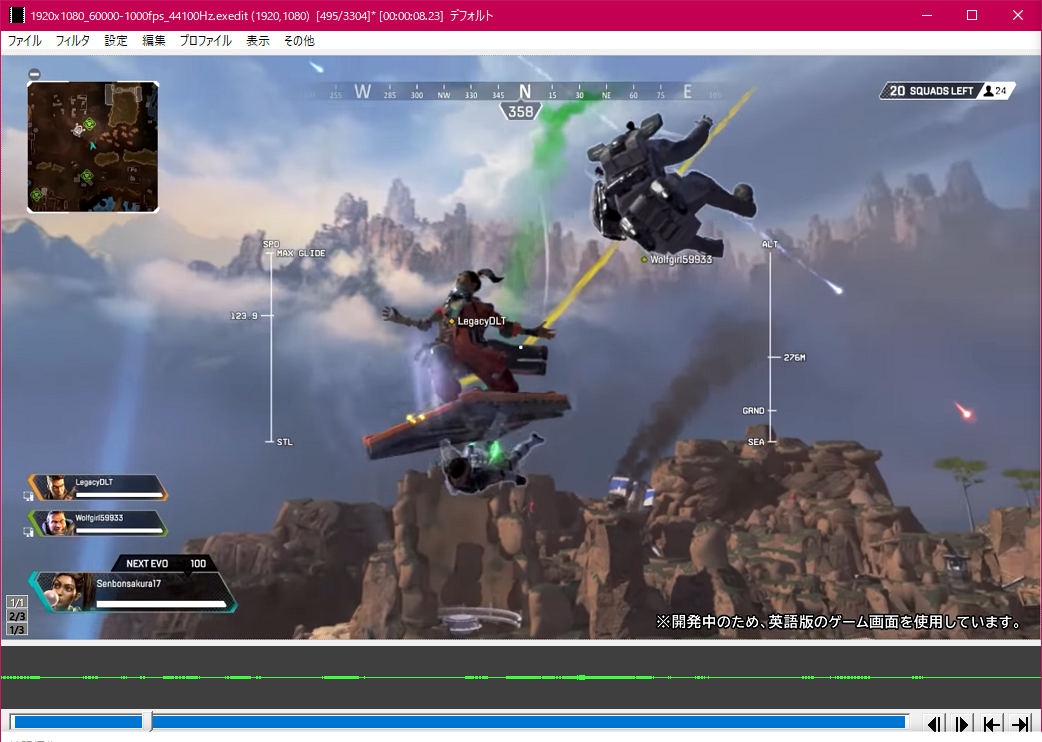Click the player count icon showing 24
Image resolution: width=1042 pixels, height=742 pixels.
click(x=995, y=91)
